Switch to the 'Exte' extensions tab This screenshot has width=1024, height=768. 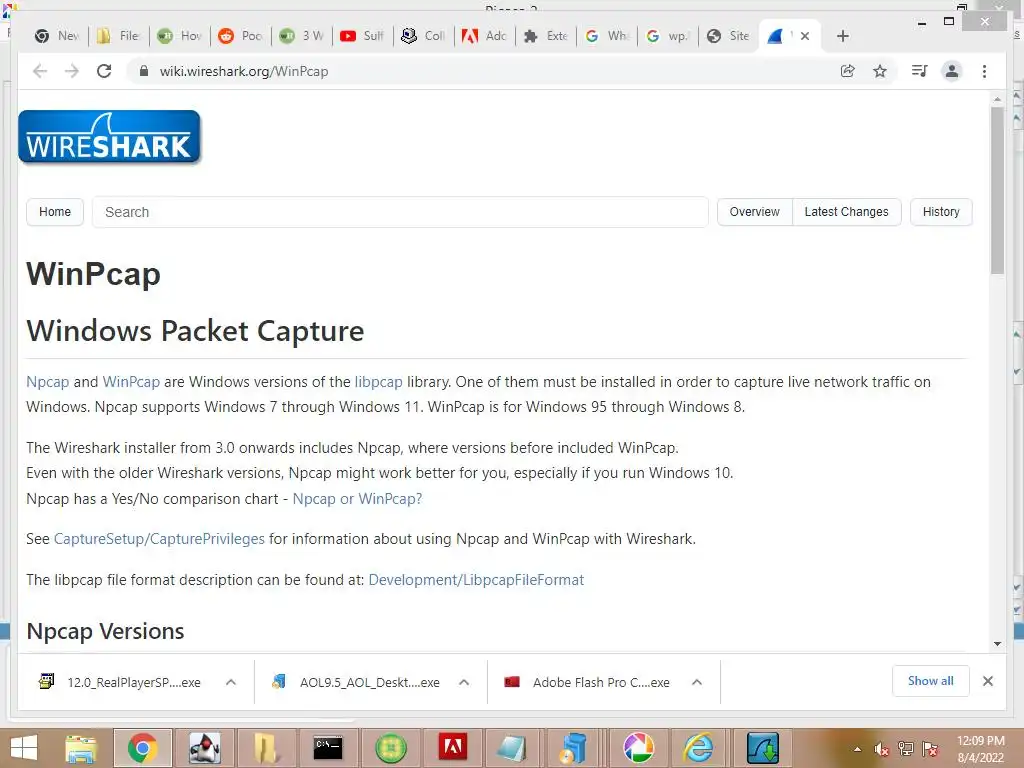(546, 36)
